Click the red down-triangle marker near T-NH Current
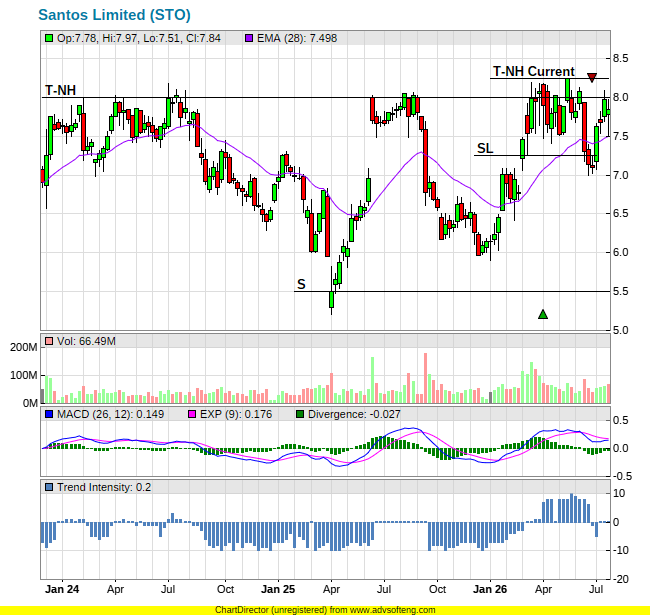This screenshot has width=650, height=615. click(x=592, y=77)
